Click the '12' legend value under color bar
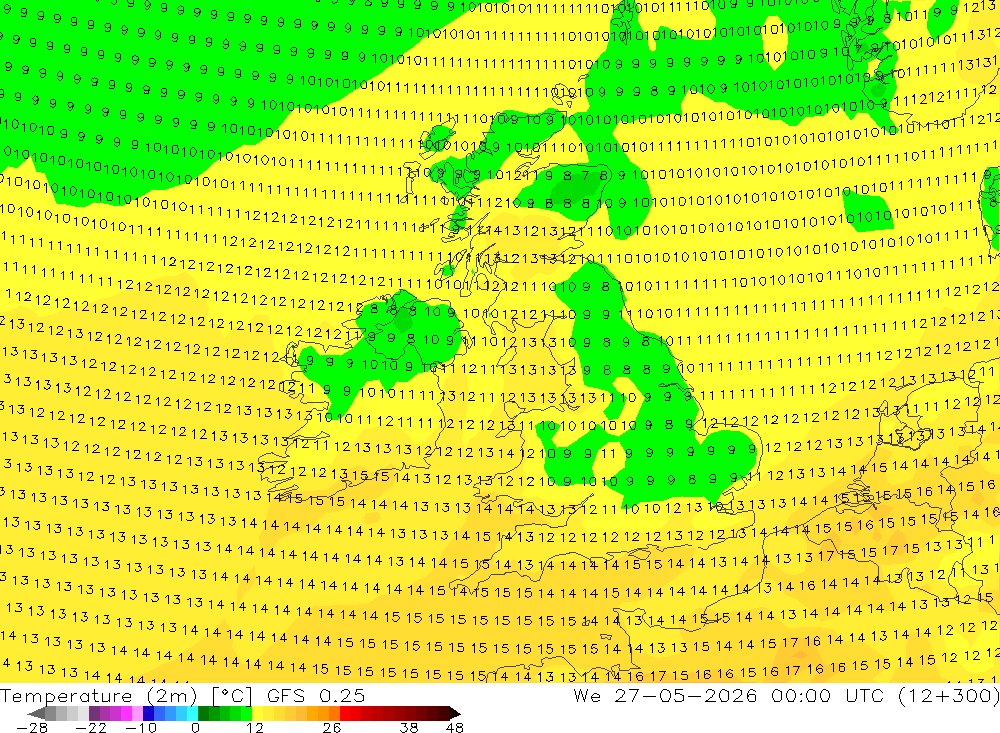 (255, 727)
